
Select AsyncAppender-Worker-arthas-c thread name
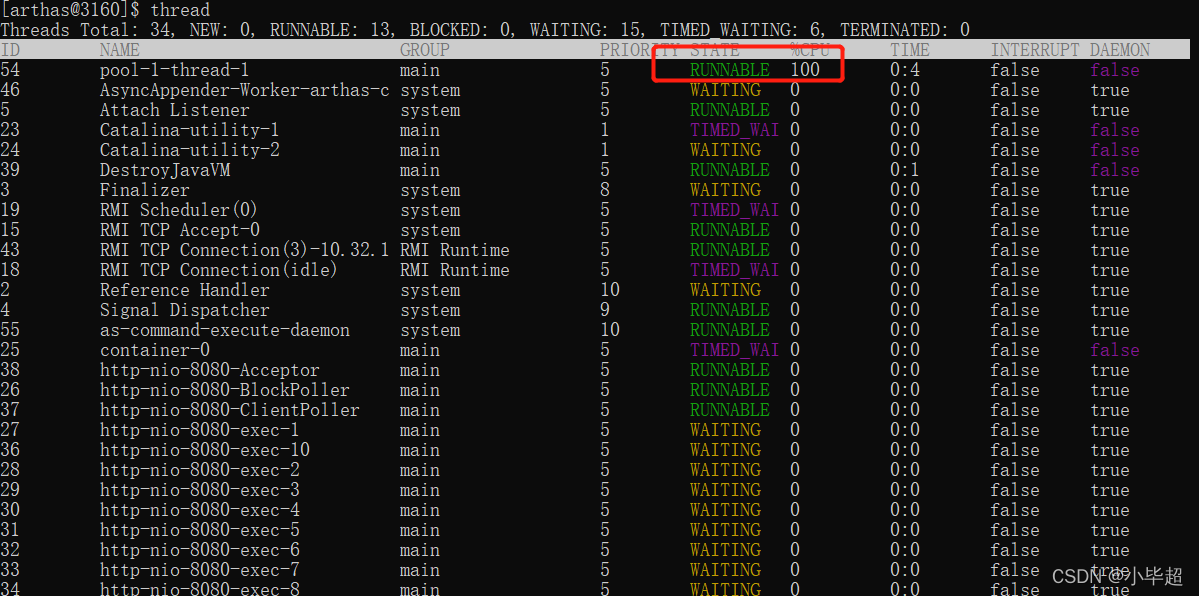point(244,90)
